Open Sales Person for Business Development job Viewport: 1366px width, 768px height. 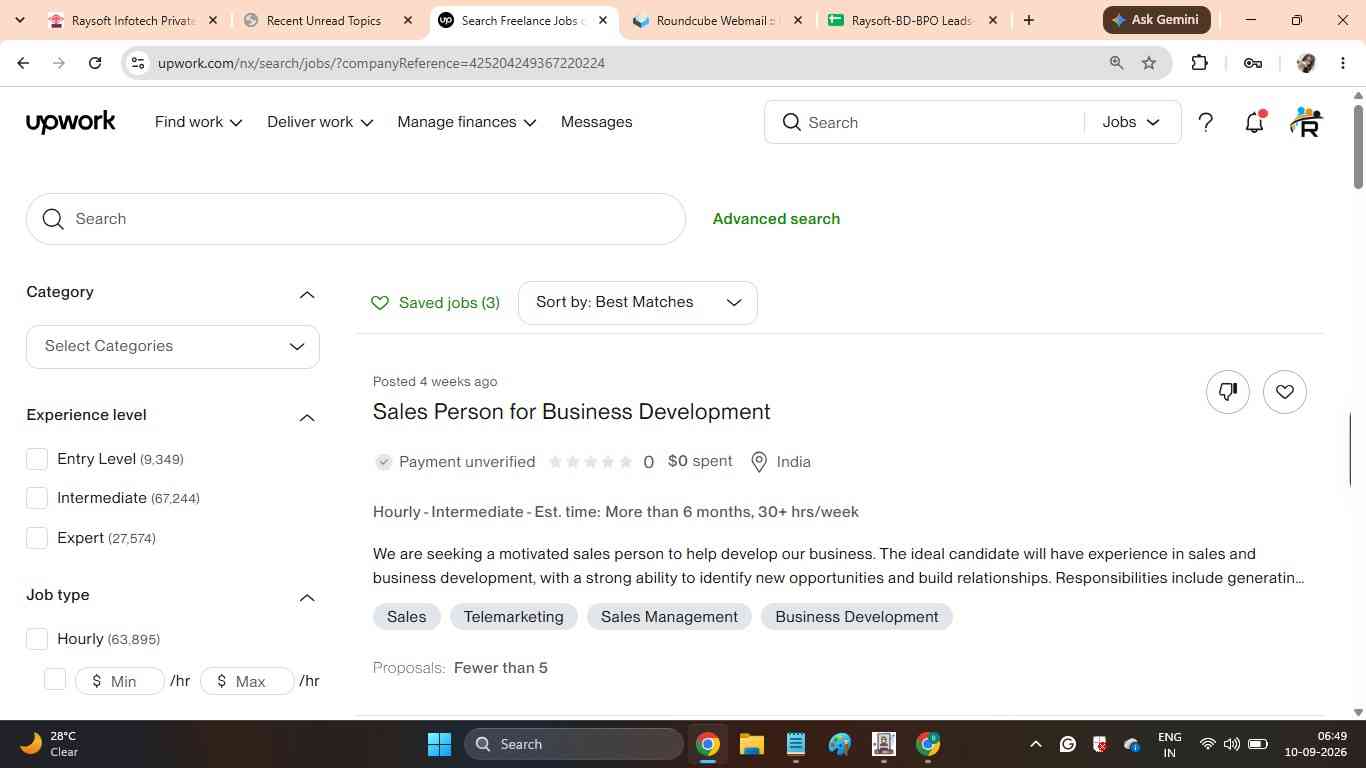click(572, 412)
